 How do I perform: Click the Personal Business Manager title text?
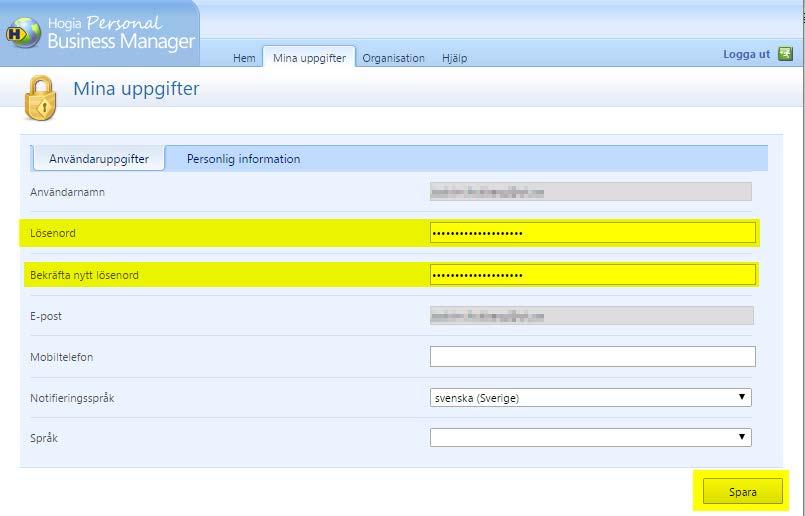121,32
